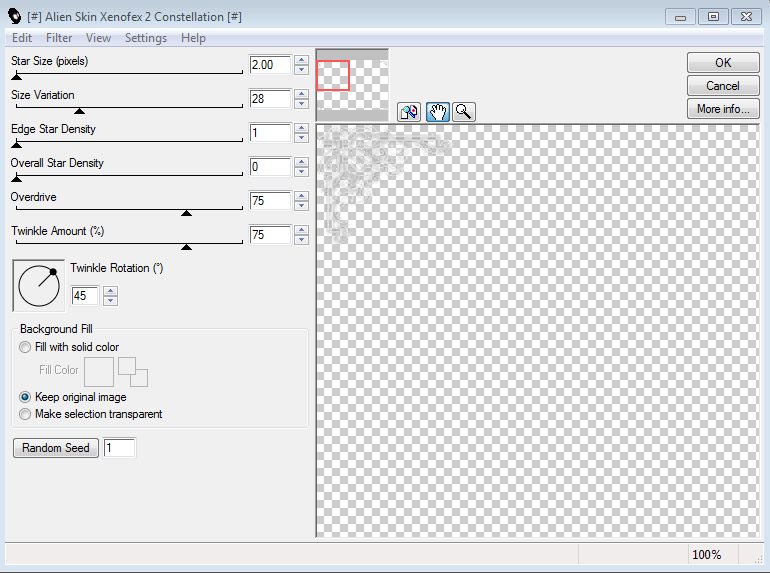Screen dimensions: 770x573
Task: Decrease Twinkle Rotation angle with down arrow
Action: pyautogui.click(x=111, y=301)
